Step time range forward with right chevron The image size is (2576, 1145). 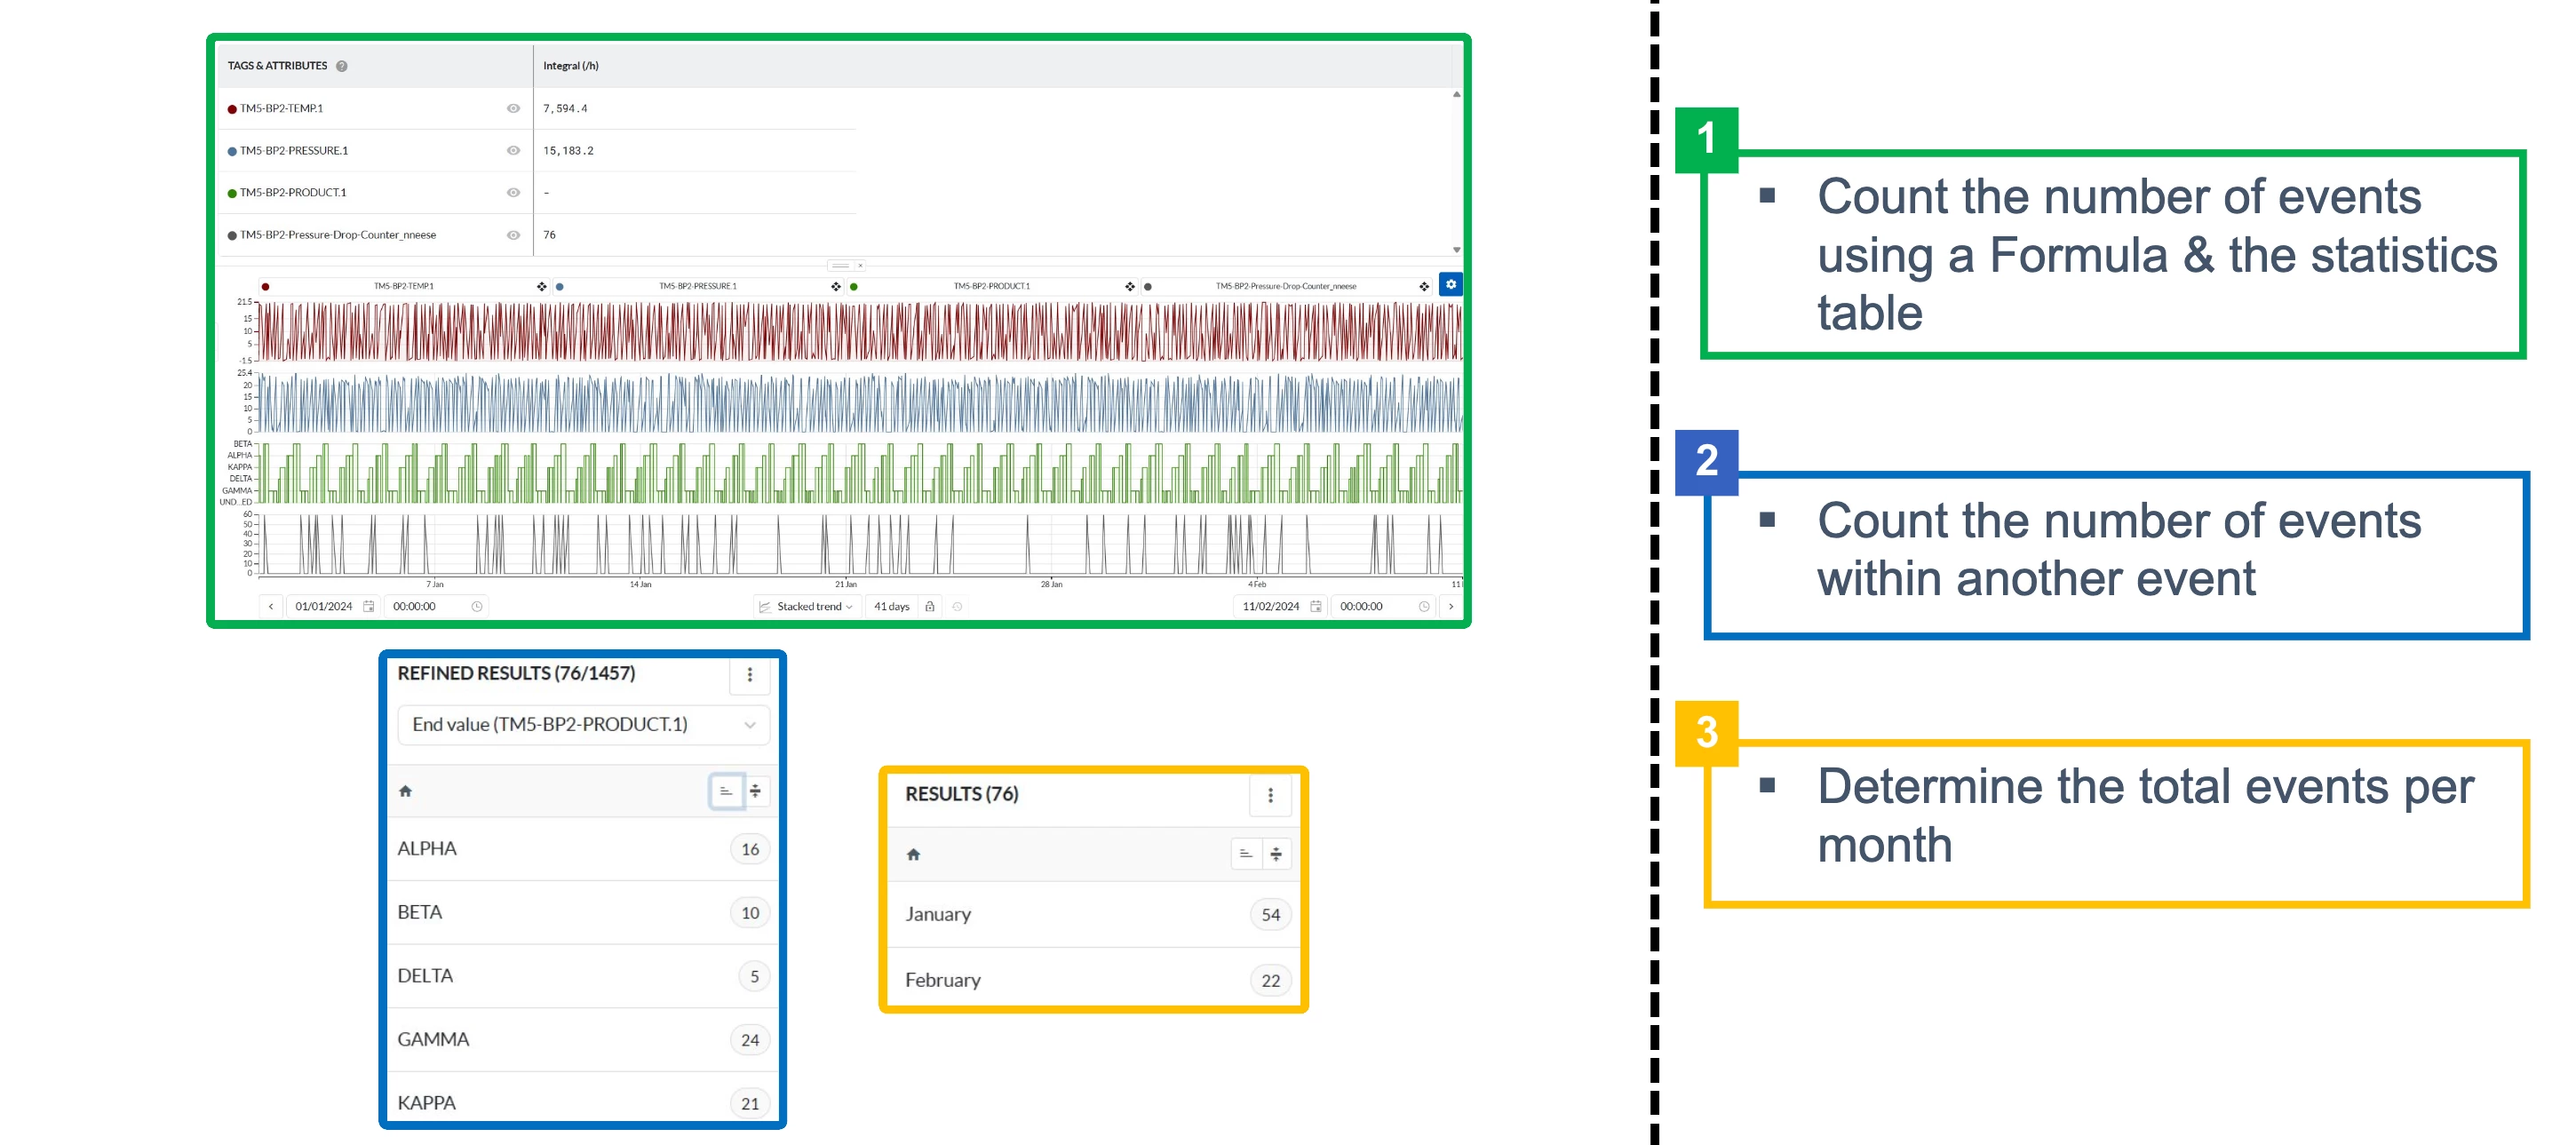(1451, 606)
